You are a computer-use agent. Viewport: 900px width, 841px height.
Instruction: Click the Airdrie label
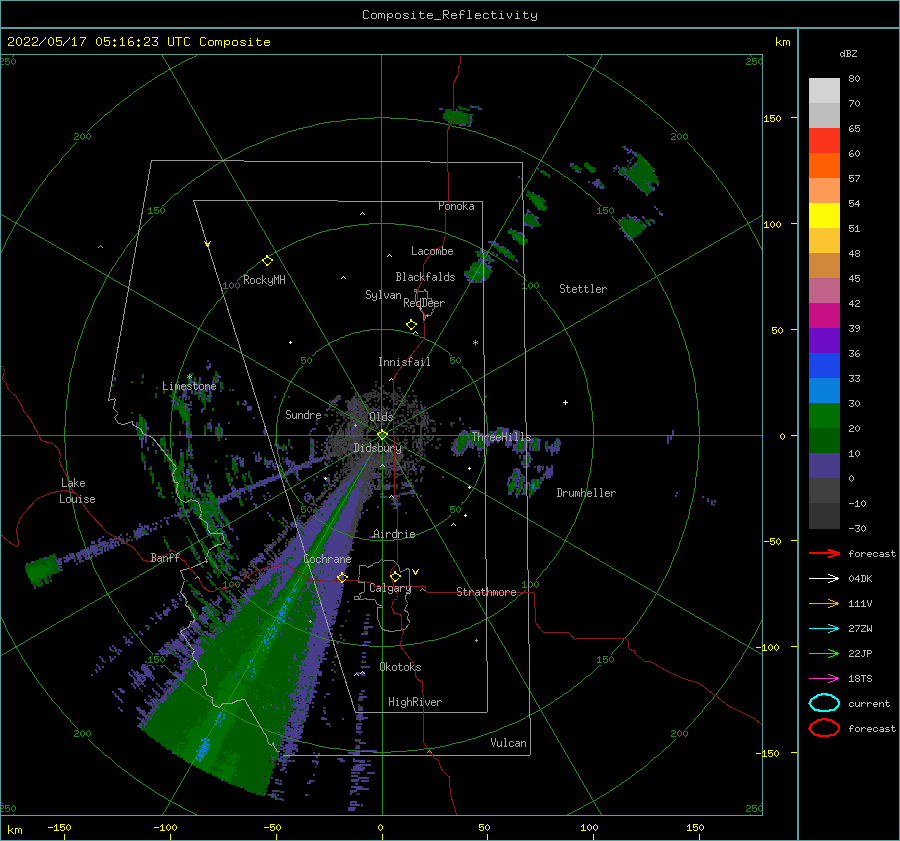coord(394,534)
